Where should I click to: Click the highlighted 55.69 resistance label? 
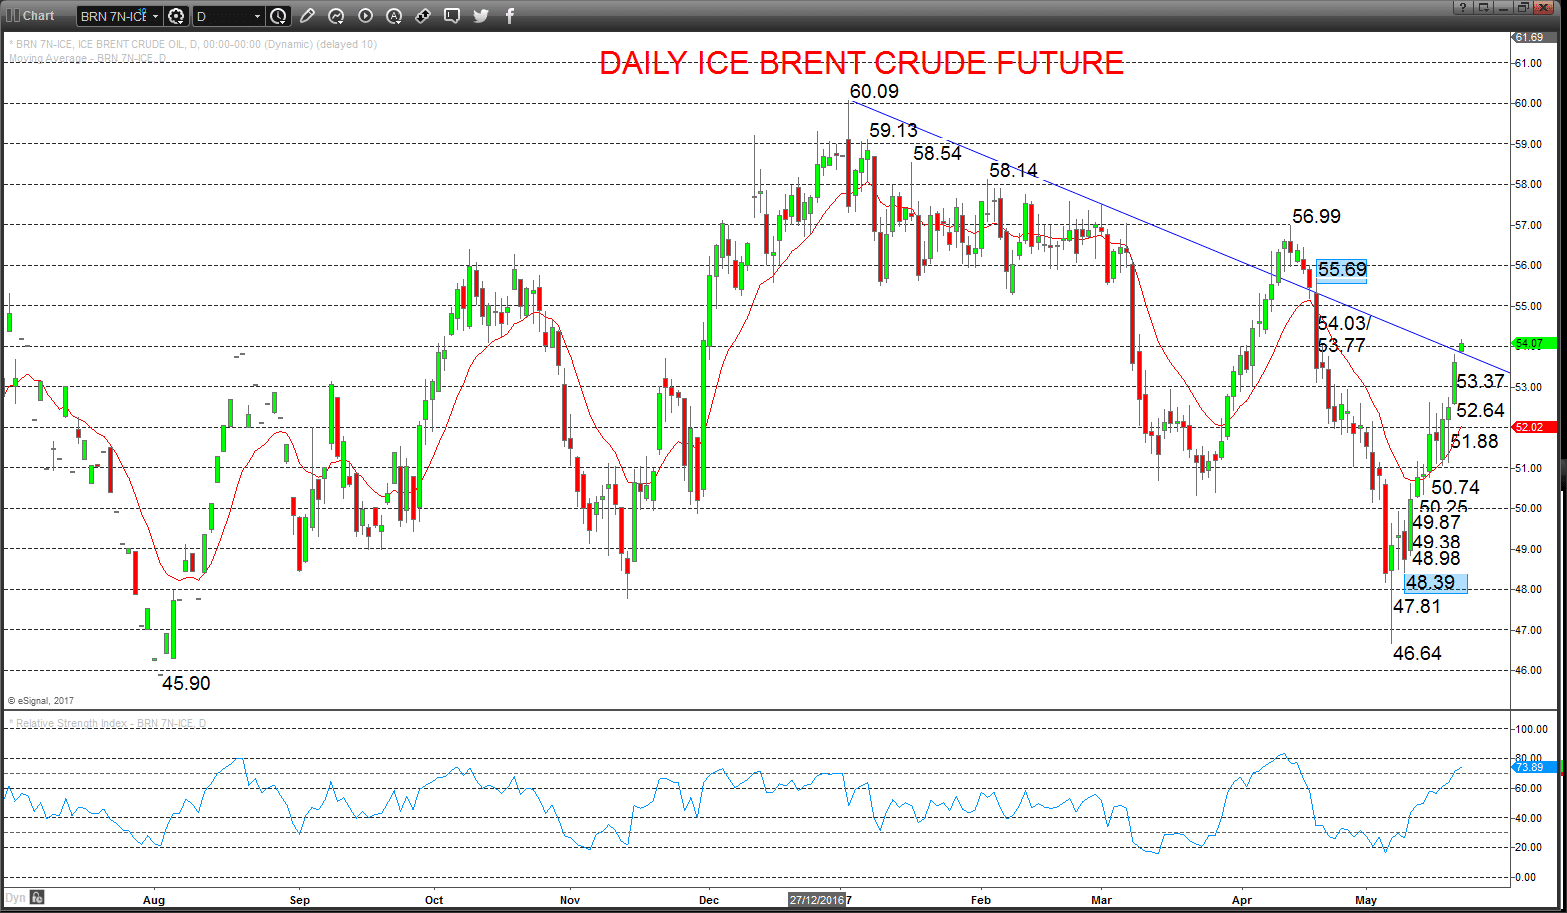tap(1342, 269)
